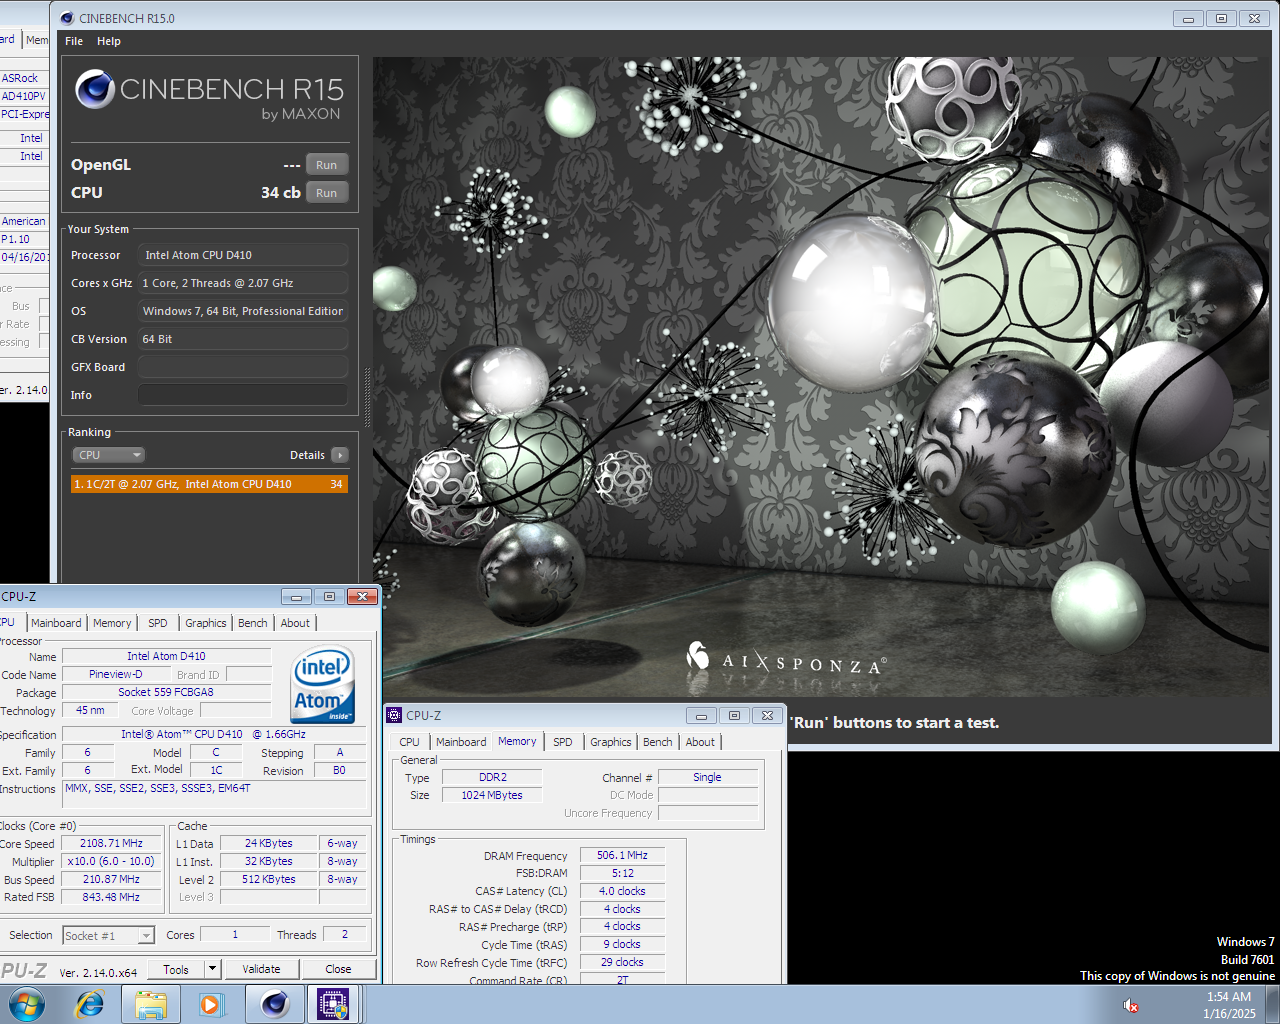Open the File menu in Cinebench
This screenshot has width=1280, height=1024.
click(x=74, y=41)
